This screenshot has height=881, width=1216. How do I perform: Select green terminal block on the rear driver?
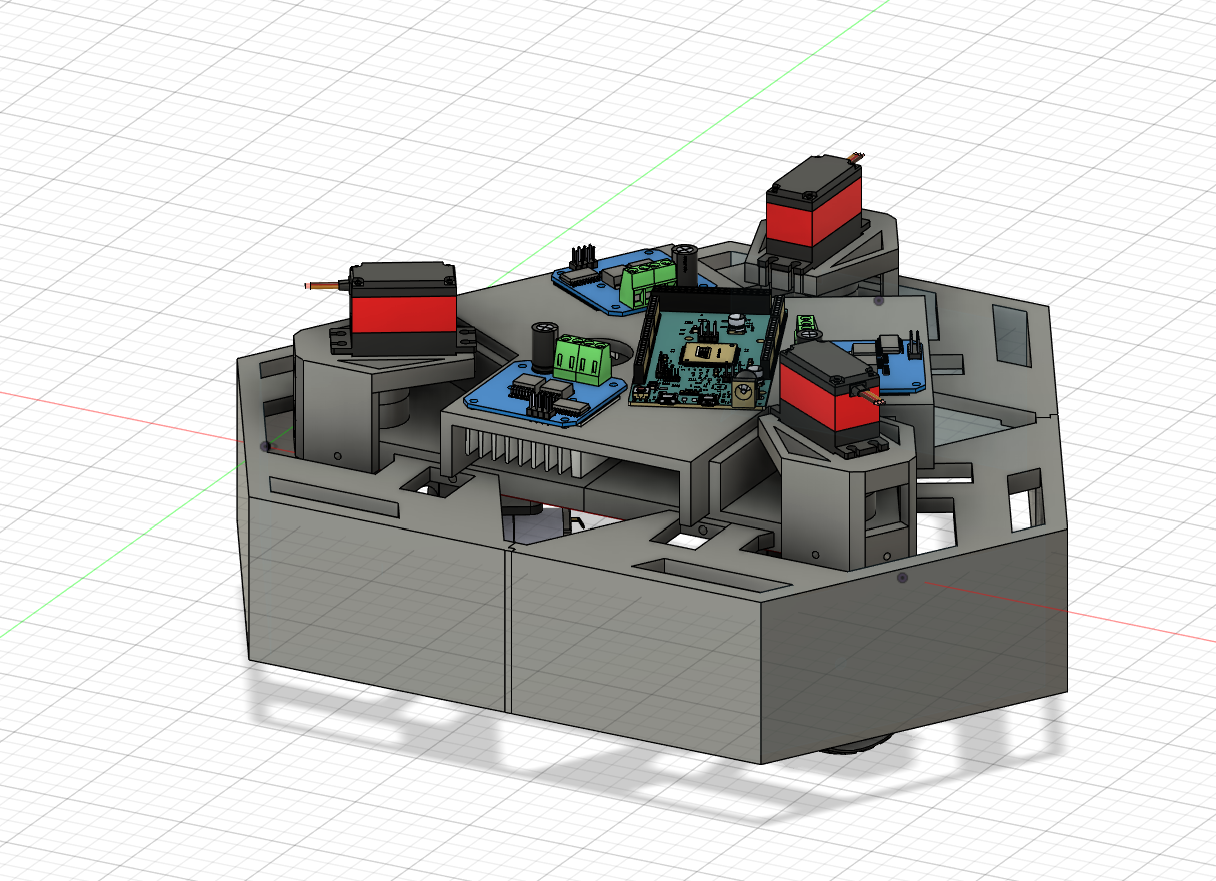647,279
